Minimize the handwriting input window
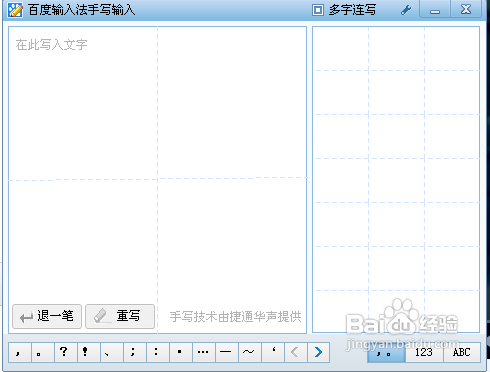This screenshot has width=490, height=372. point(435,9)
